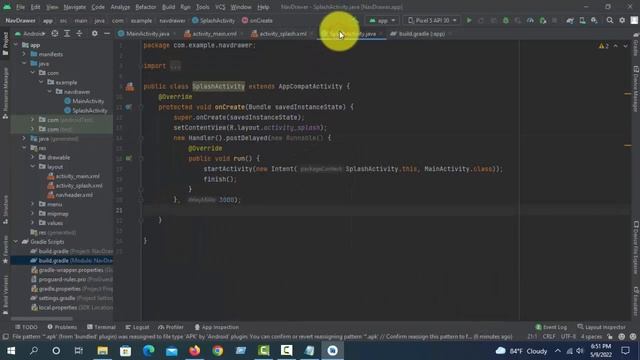Attach debugger to Android process icon
Screen dimensions: 640x360
click(542, 20)
